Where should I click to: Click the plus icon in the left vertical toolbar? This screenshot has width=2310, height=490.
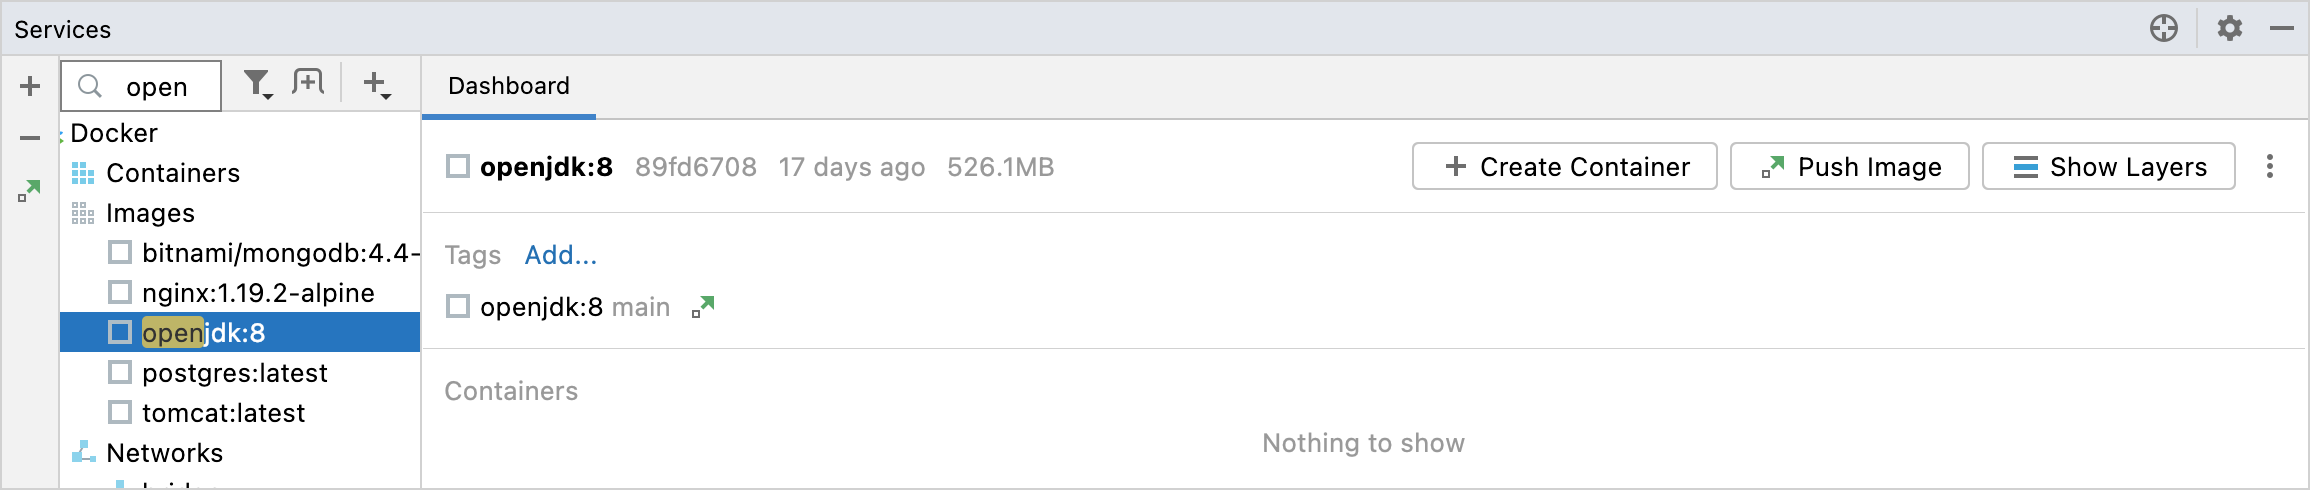[x=30, y=86]
